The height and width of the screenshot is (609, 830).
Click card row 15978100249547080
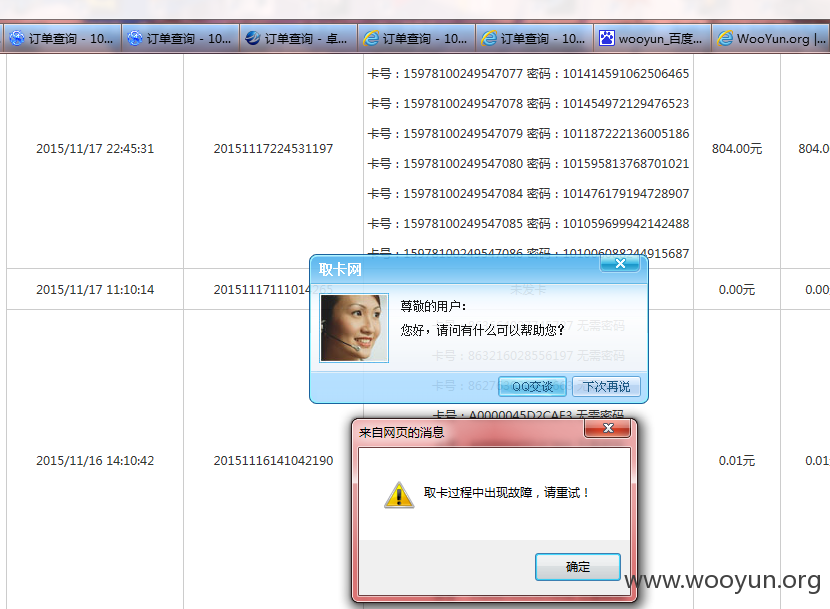pyautogui.click(x=528, y=164)
